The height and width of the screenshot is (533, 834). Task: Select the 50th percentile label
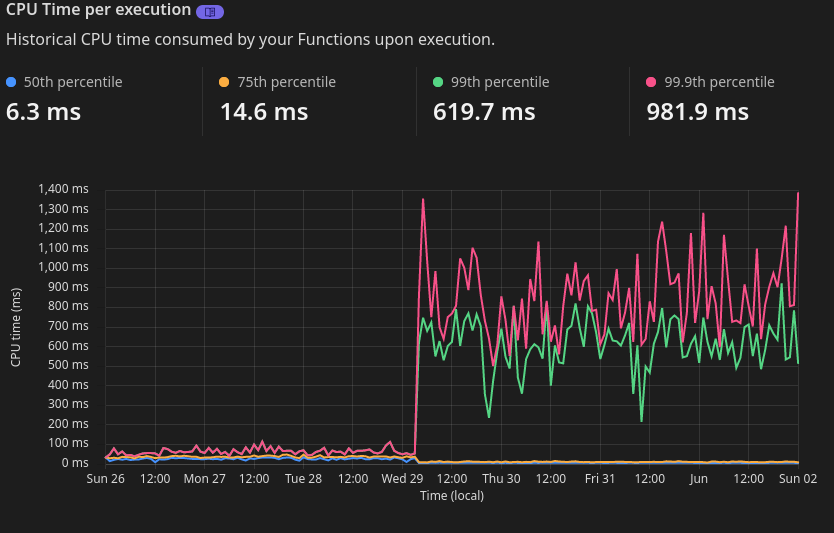73,82
